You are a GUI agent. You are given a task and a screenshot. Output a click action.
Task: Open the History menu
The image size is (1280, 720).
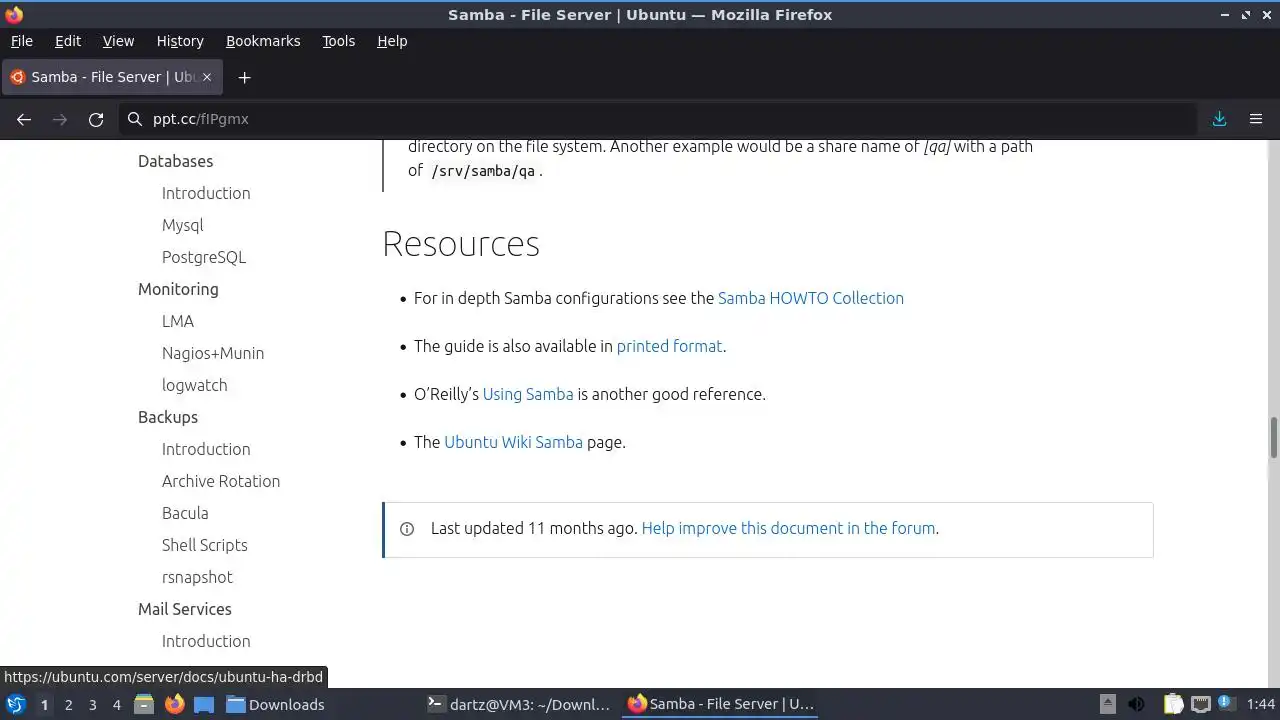(x=180, y=41)
